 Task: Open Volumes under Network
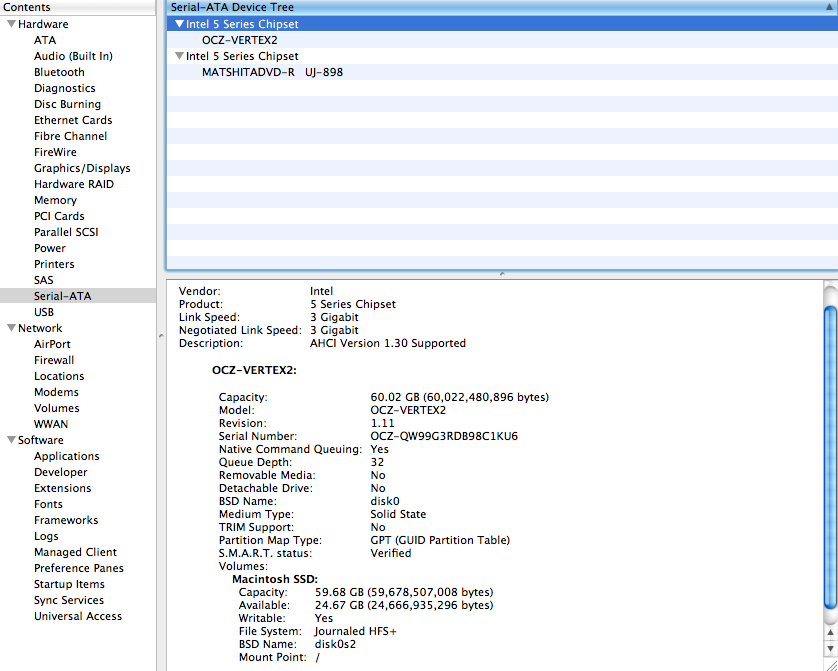[57, 408]
